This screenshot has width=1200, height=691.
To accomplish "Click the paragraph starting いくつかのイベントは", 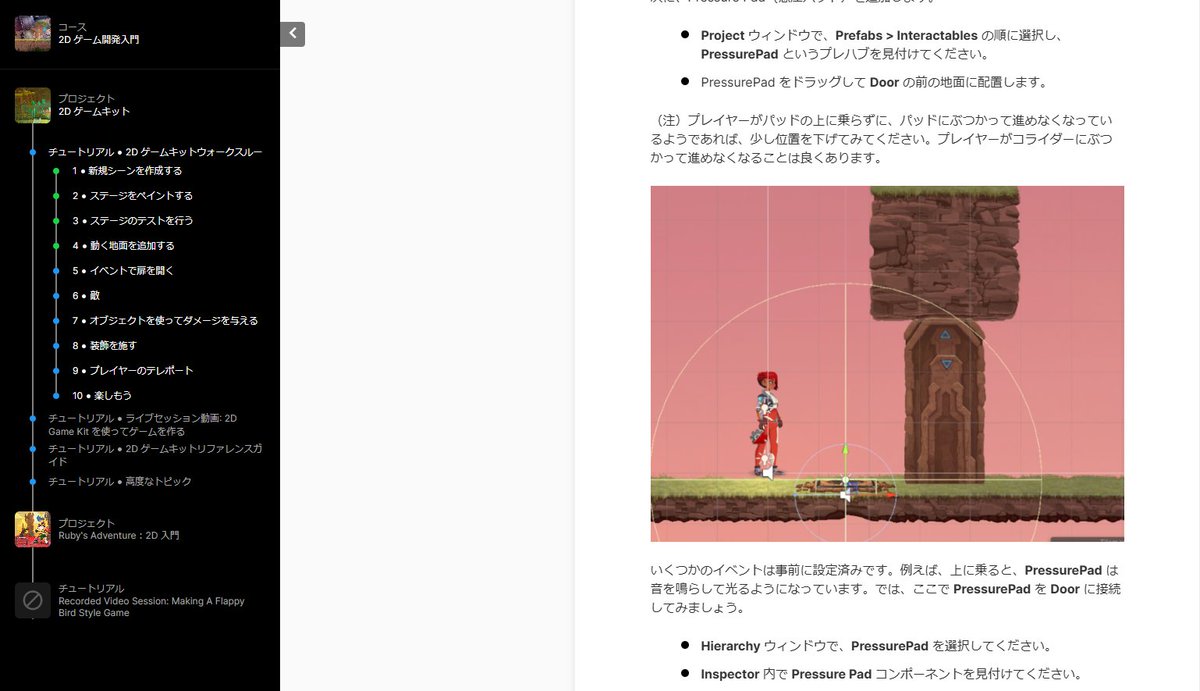I will coord(884,588).
